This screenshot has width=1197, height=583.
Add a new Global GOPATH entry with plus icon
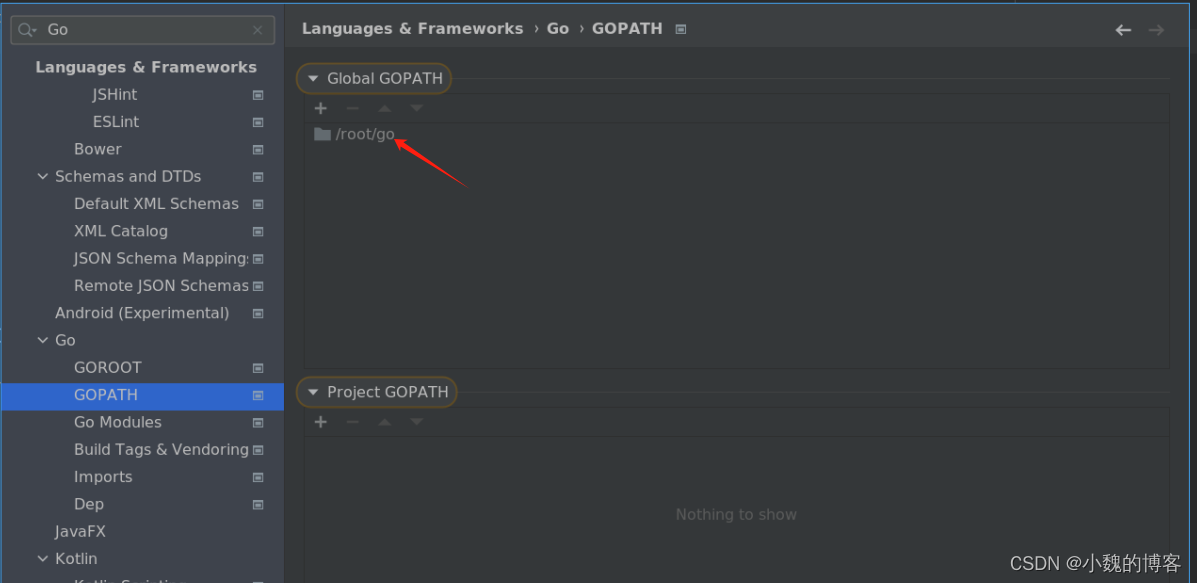(320, 108)
